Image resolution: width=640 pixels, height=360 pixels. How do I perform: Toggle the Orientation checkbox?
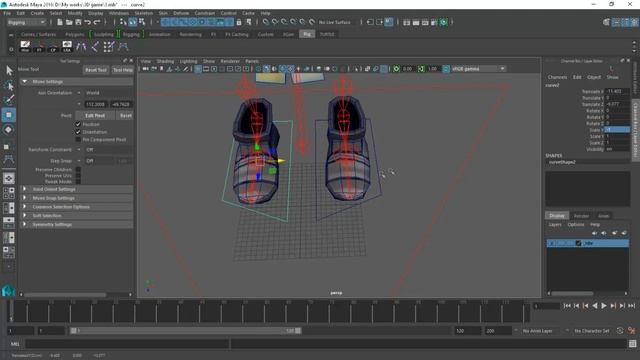click(78, 132)
